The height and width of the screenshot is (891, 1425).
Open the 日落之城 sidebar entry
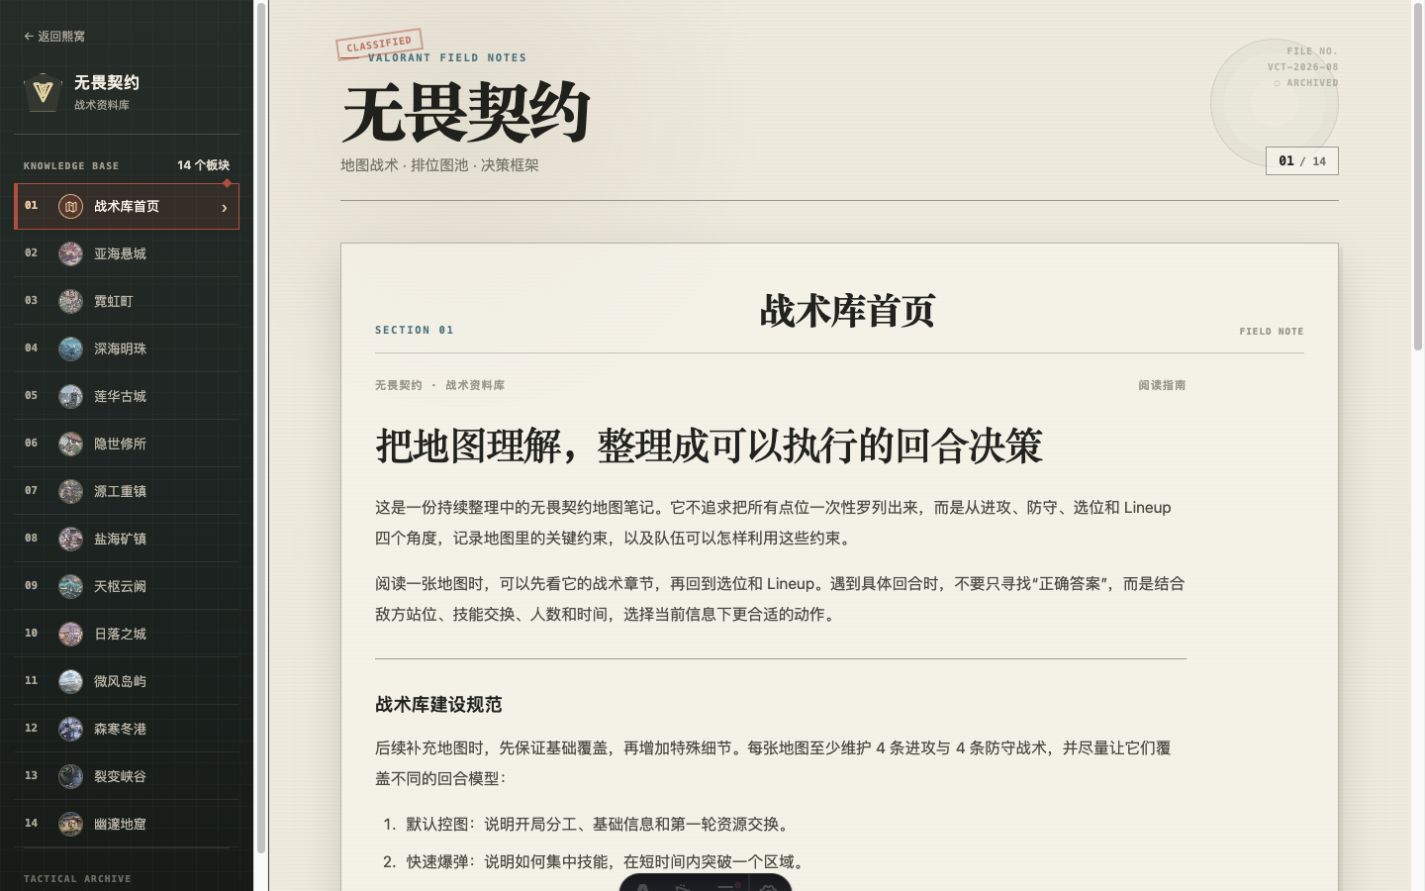[x=127, y=634]
